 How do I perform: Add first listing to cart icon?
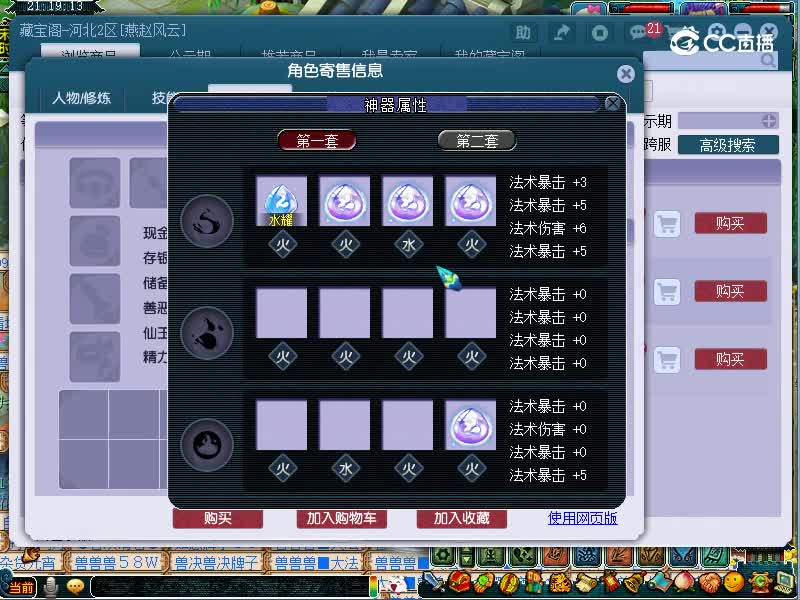click(x=667, y=223)
